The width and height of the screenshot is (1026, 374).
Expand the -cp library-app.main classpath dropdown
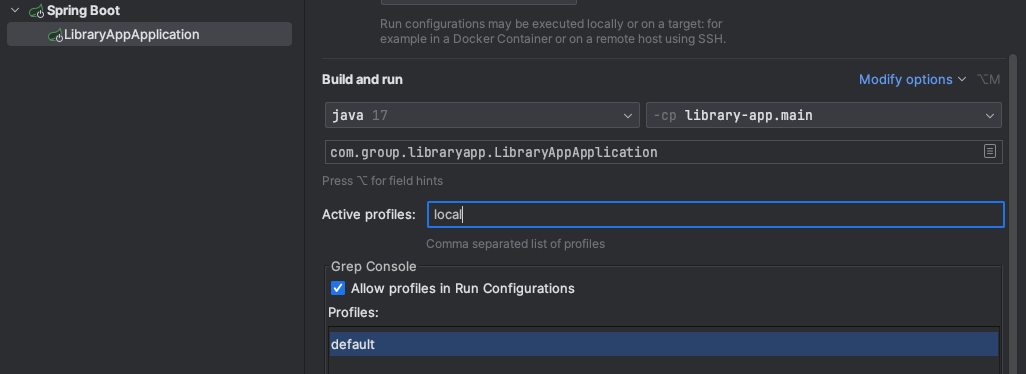click(823, 116)
